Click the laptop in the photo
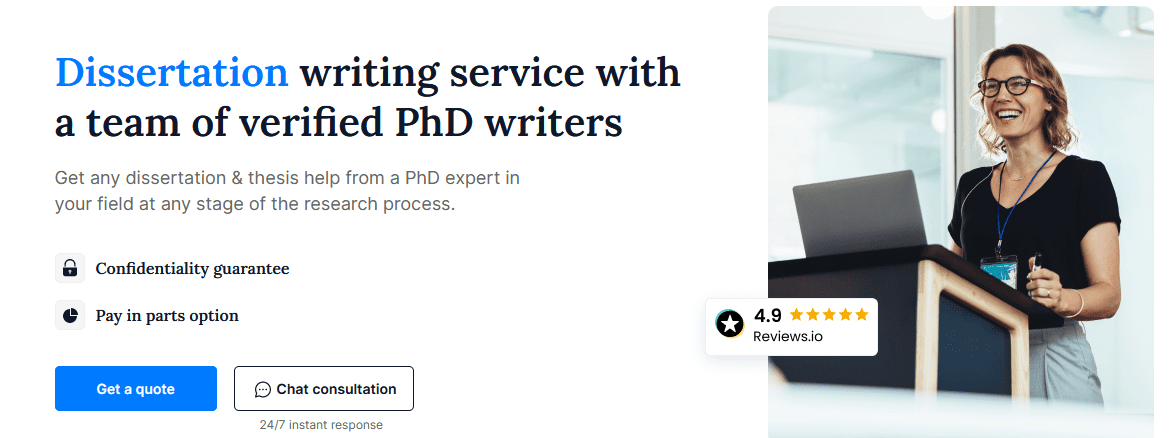1172x438 pixels. (x=860, y=215)
